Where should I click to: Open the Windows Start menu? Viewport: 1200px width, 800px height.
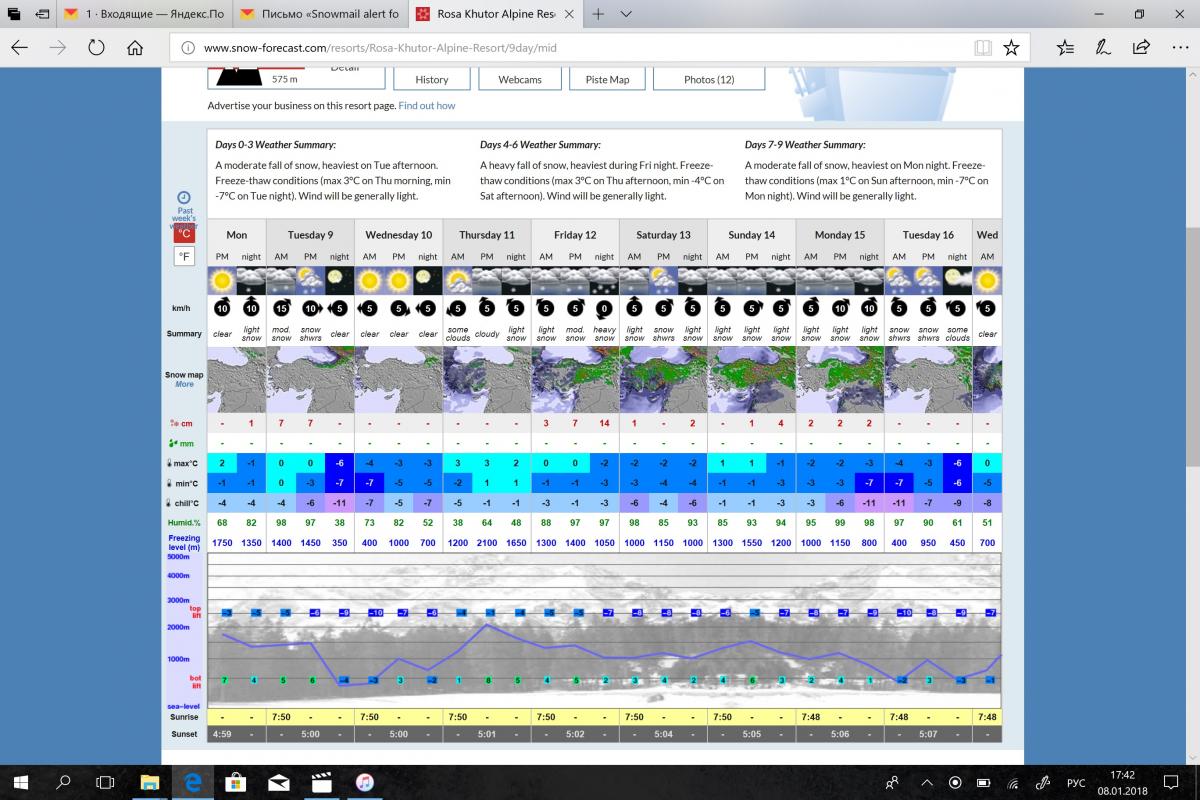20,781
